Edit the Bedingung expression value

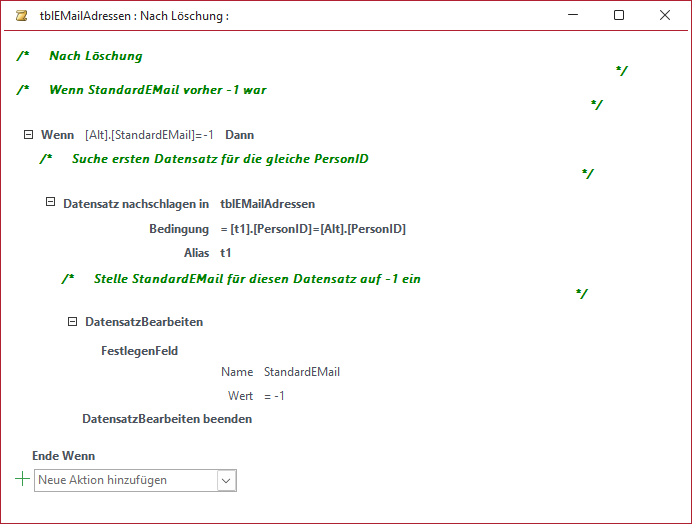tap(312, 229)
